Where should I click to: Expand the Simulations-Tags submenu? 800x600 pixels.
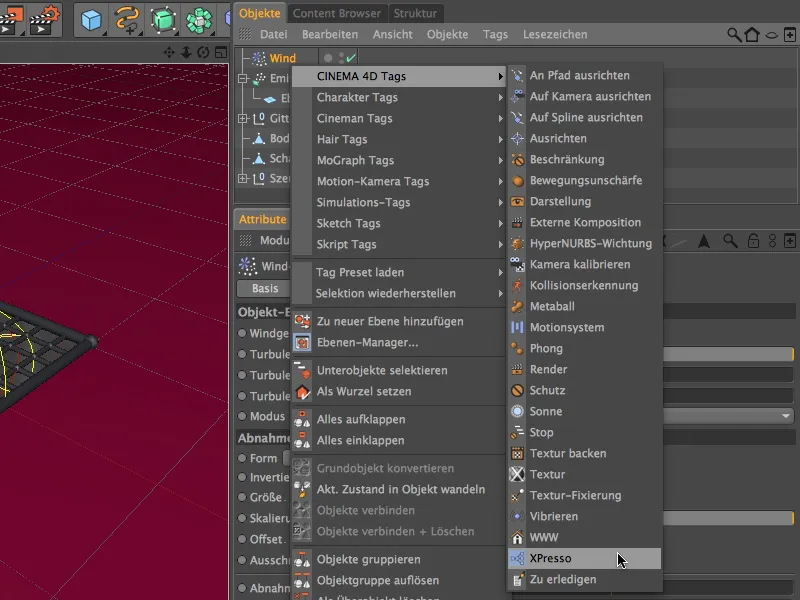tap(399, 202)
